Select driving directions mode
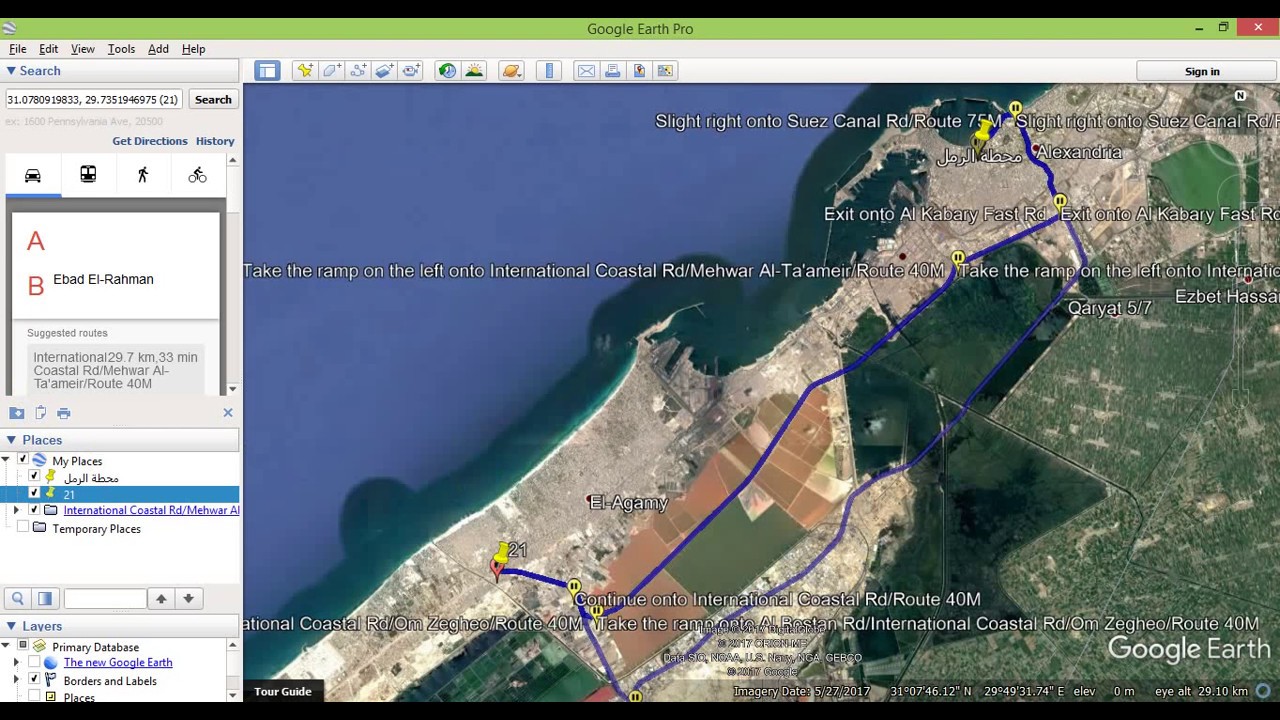The image size is (1280, 720). point(33,175)
